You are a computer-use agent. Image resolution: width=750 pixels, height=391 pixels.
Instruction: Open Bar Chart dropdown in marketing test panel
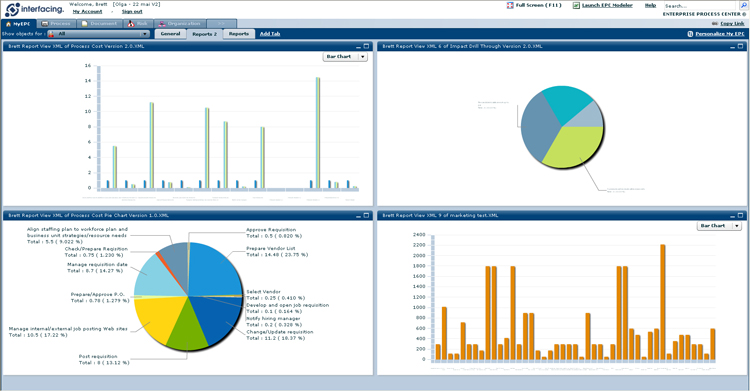pos(719,226)
